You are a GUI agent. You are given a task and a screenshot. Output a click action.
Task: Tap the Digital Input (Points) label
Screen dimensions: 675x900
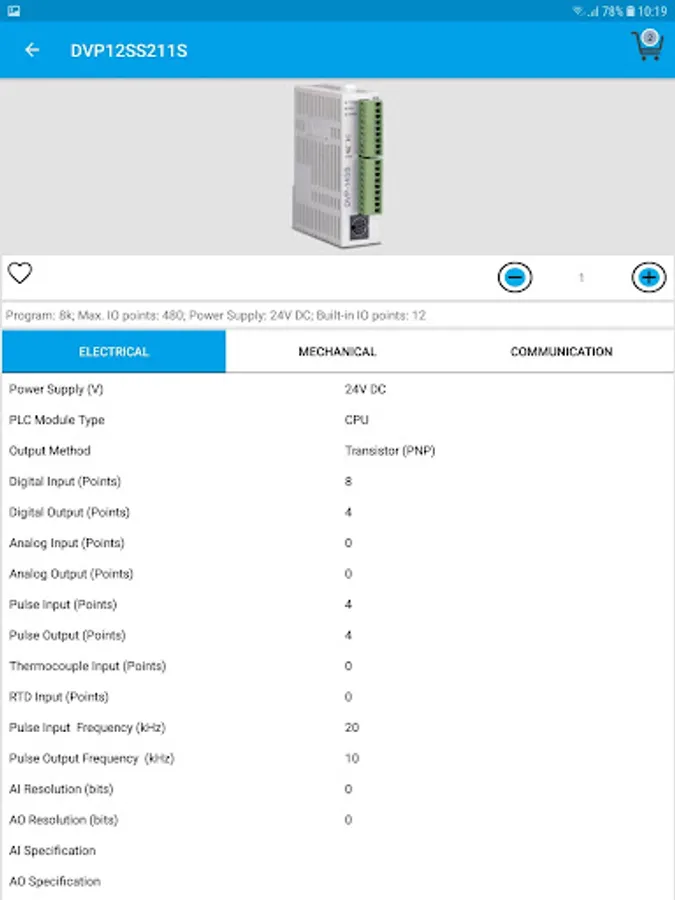pyautogui.click(x=65, y=482)
